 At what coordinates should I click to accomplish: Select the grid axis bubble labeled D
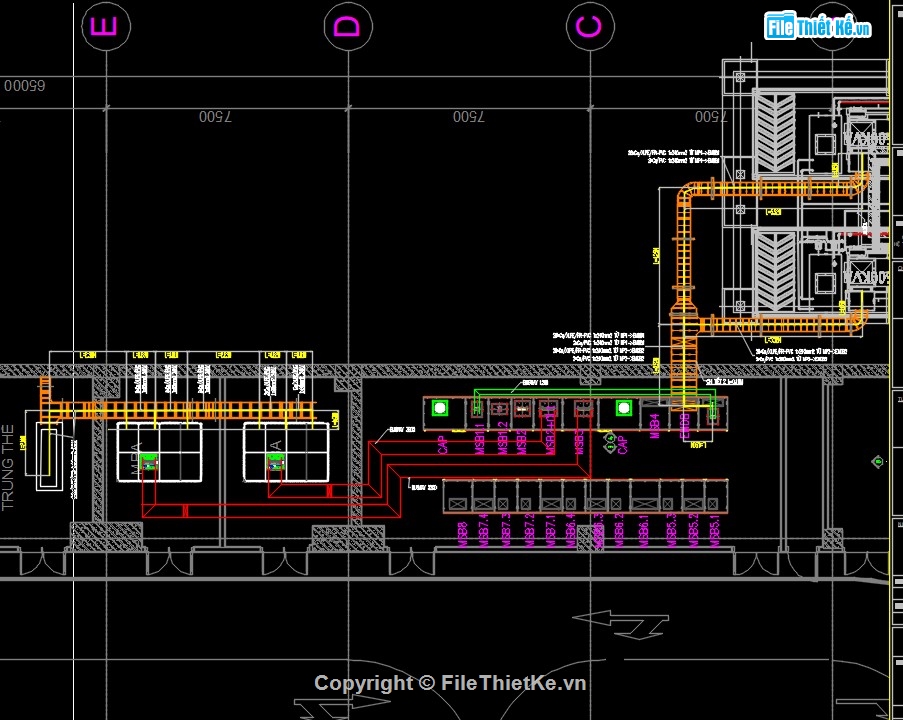click(x=346, y=26)
